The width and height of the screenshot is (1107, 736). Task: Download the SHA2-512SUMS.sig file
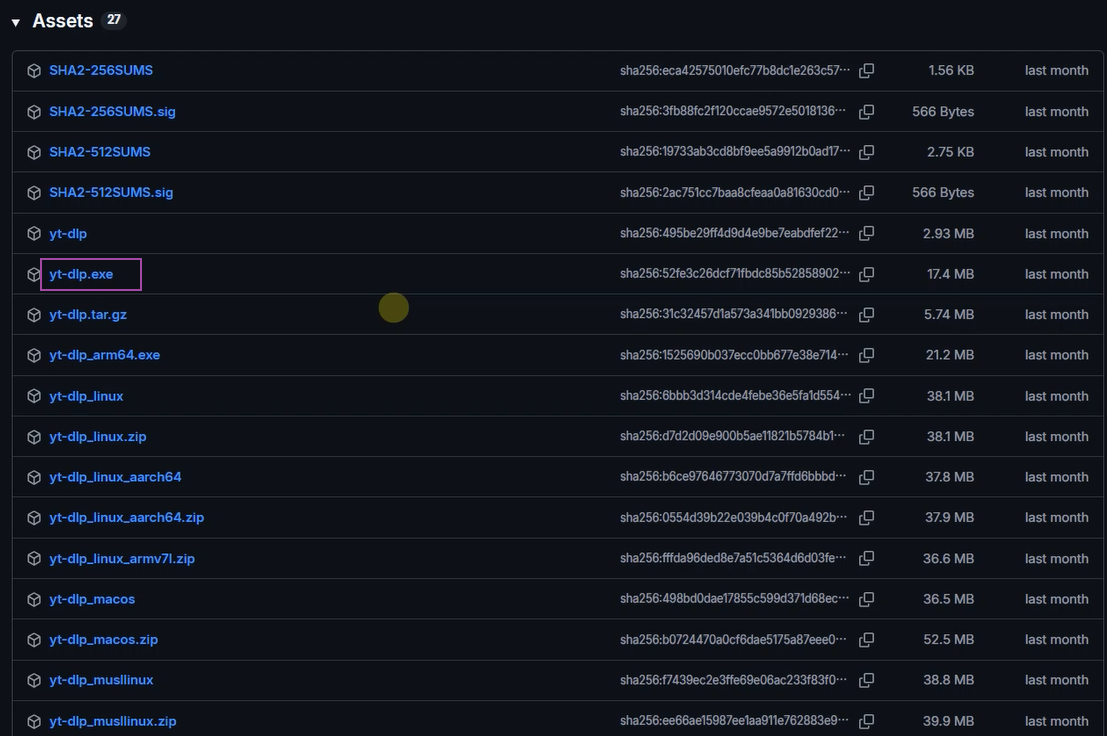(x=111, y=193)
